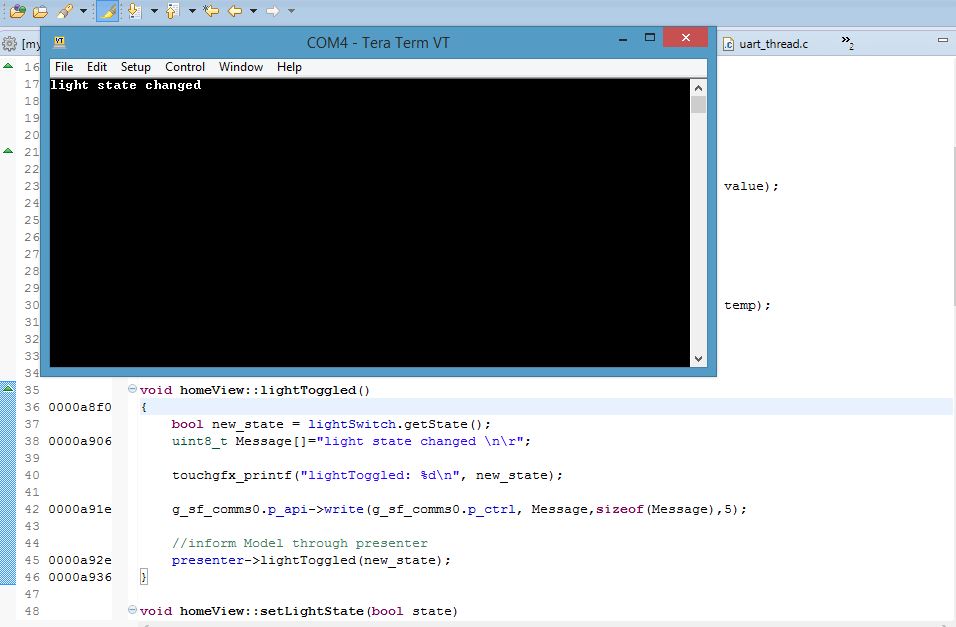This screenshot has height=627, width=956.
Task: Click the "value);" code fragment
Action: 751,186
